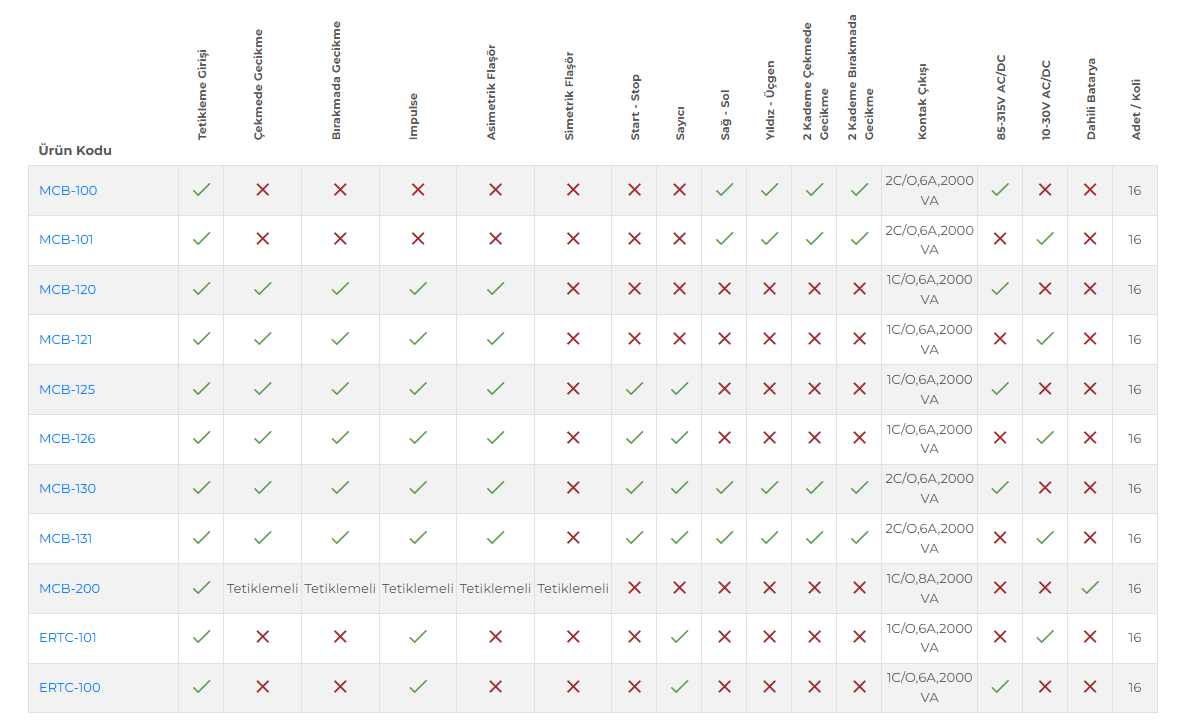Click the 10-30V AC/DC checkmark for MCB-121
This screenshot has width=1182, height=725.
coord(1045,339)
